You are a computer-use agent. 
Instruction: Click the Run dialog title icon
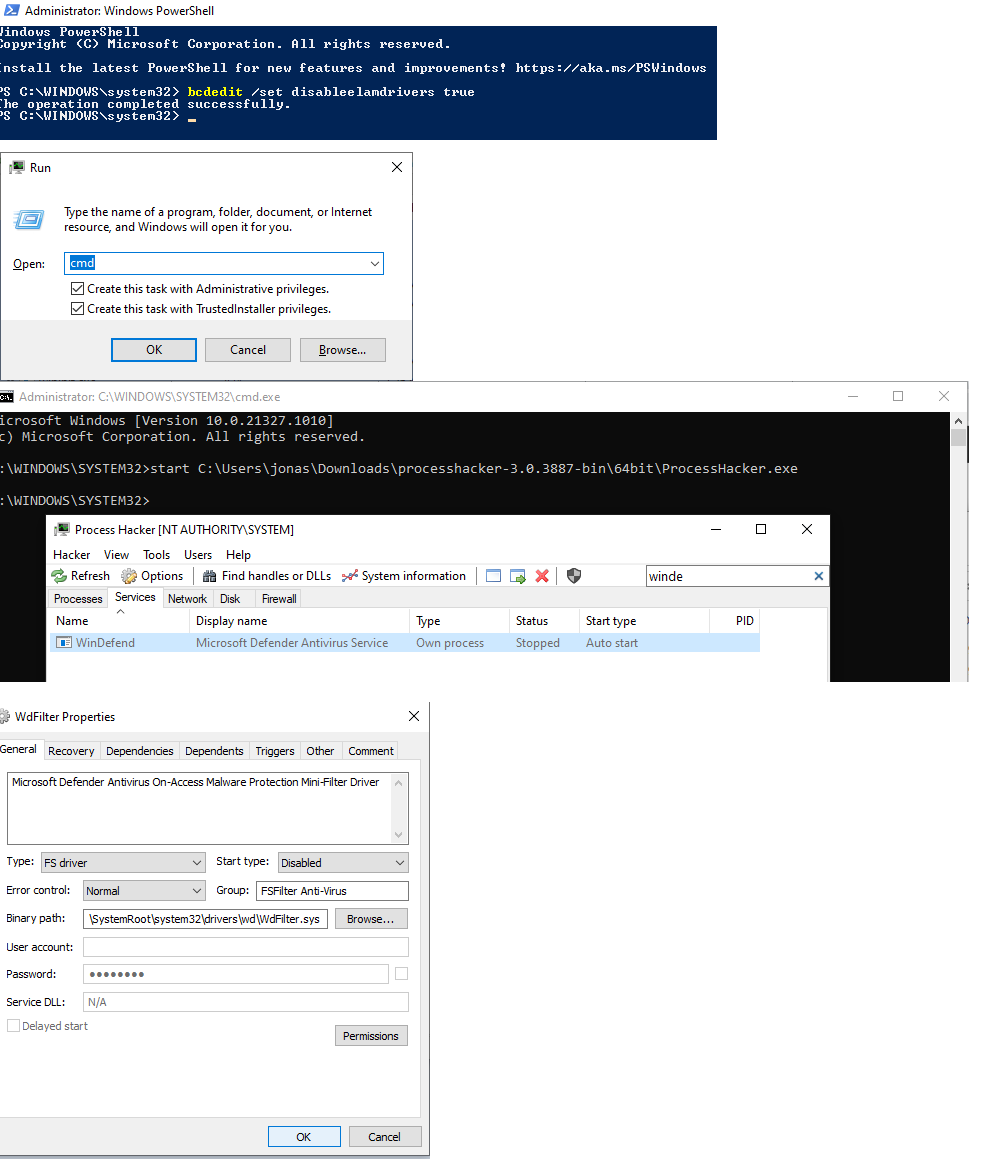(16, 168)
